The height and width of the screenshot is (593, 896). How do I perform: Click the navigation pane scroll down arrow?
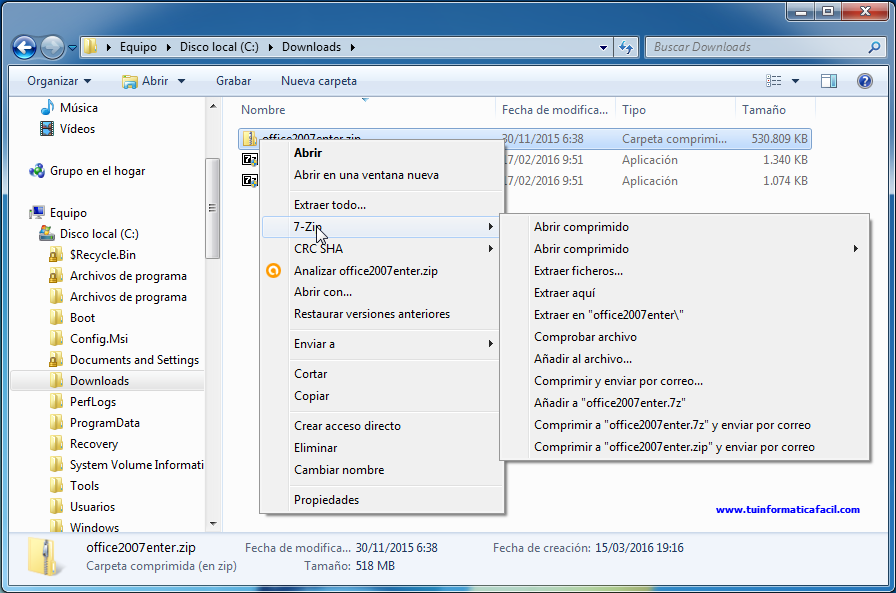pyautogui.click(x=213, y=523)
